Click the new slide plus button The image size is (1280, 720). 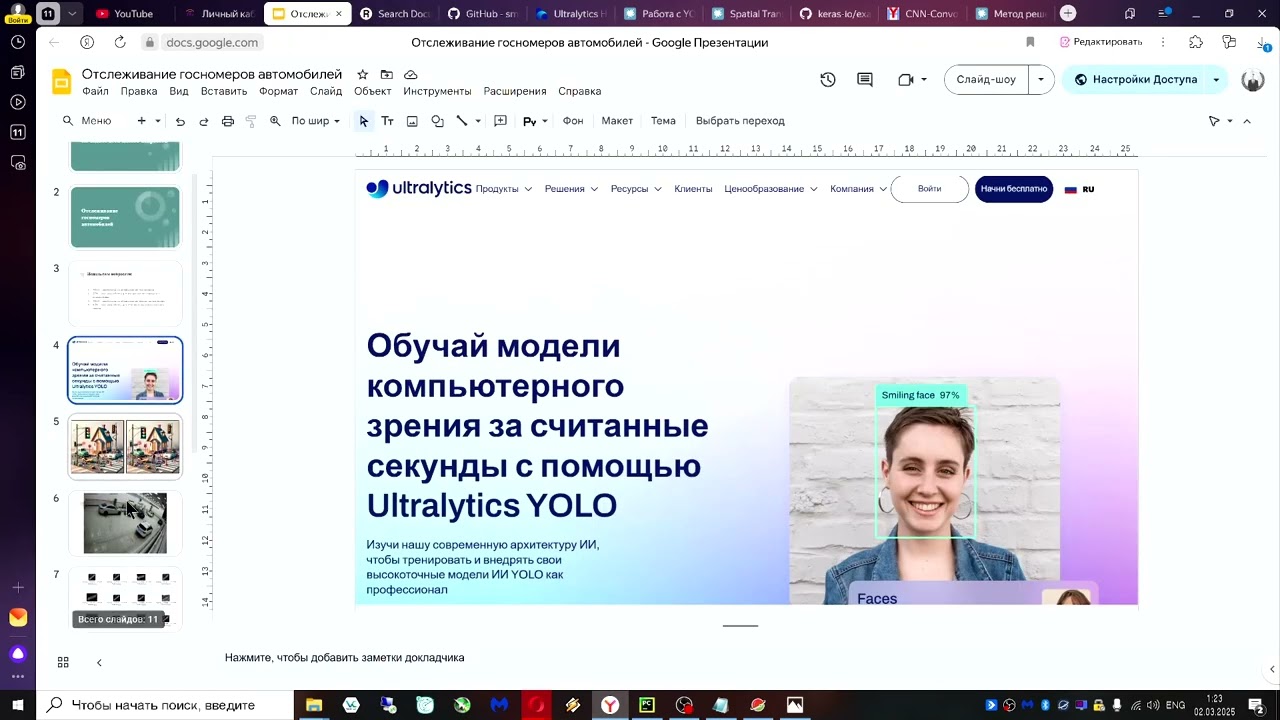[x=141, y=121]
